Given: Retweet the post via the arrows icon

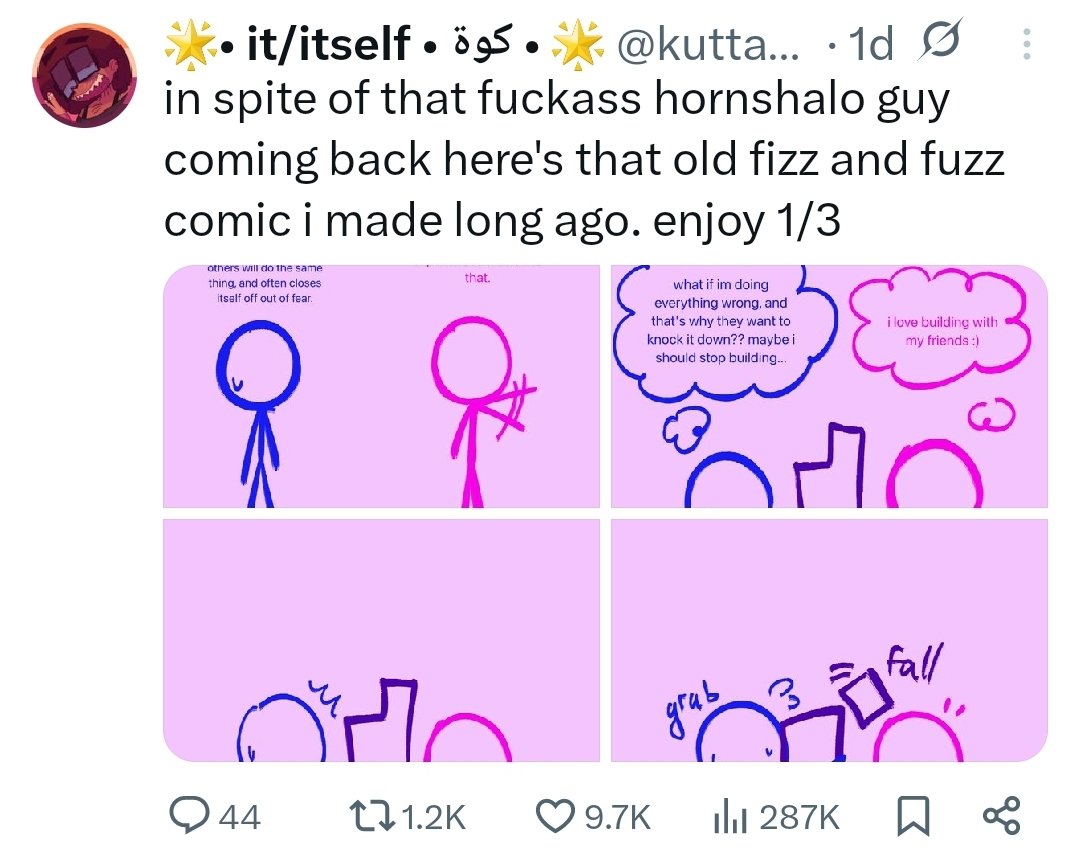Looking at the screenshot, I should click(x=372, y=816).
